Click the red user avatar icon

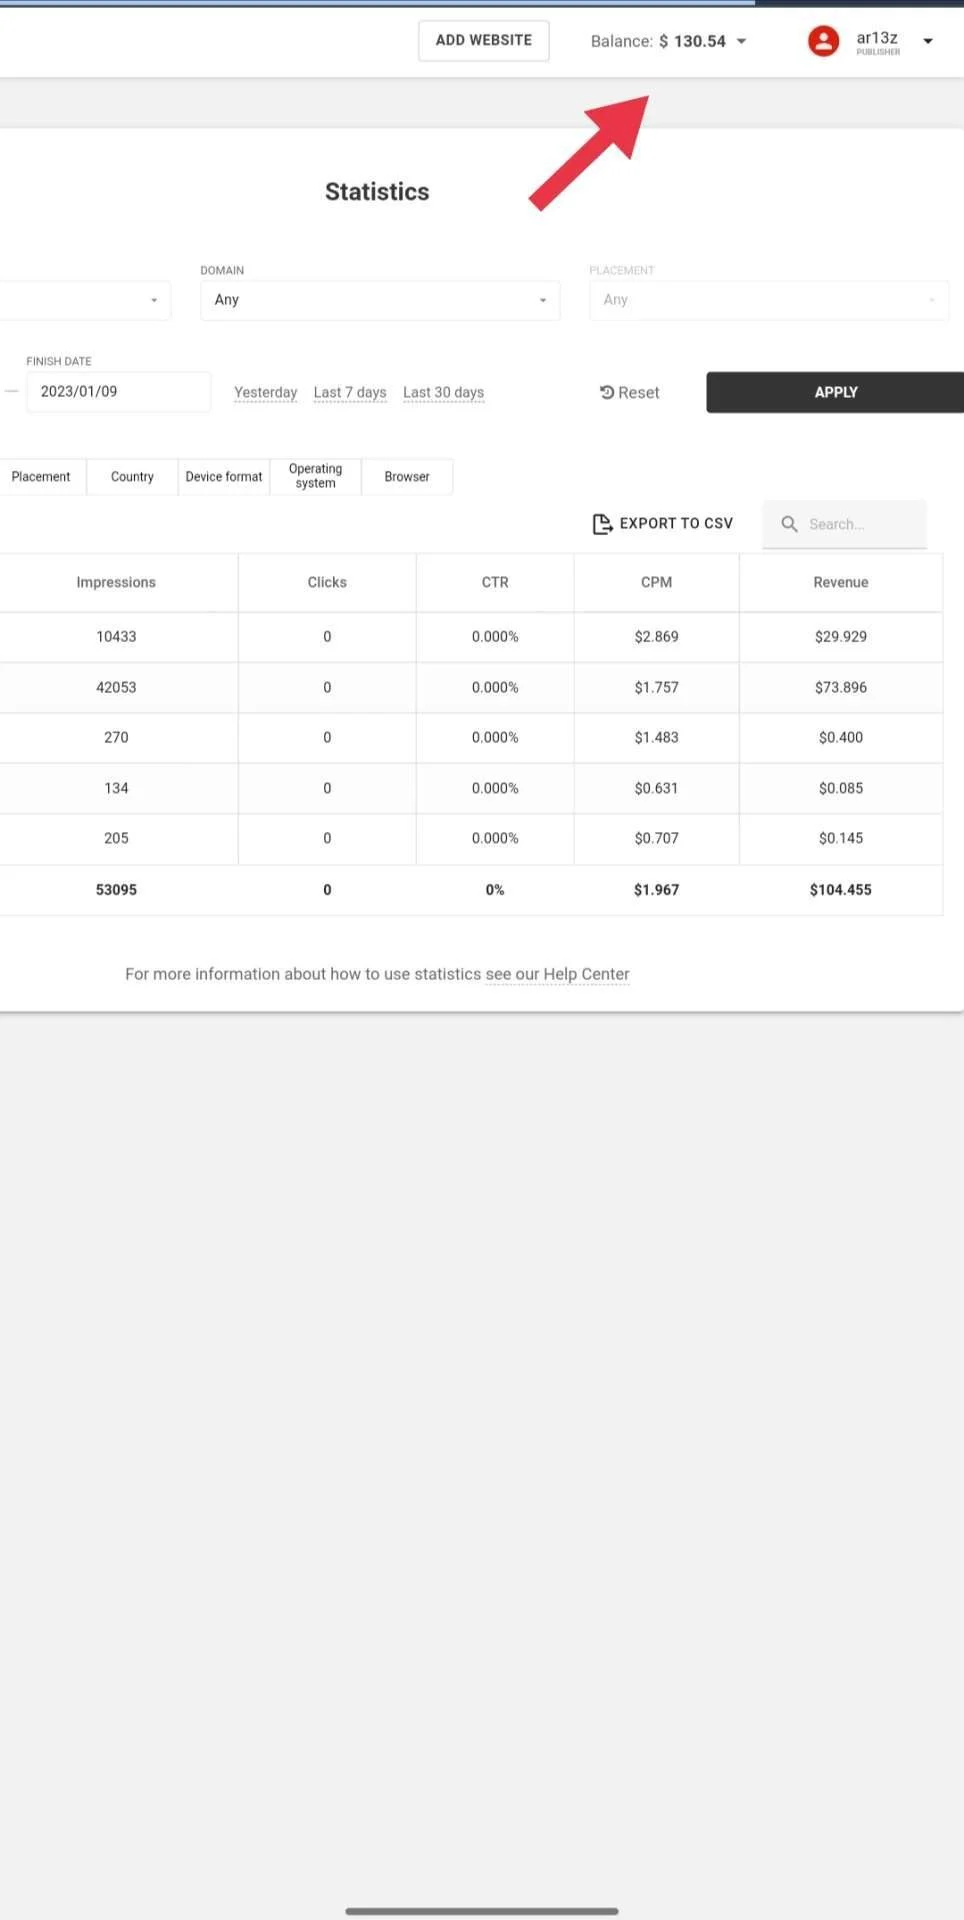pyautogui.click(x=823, y=41)
